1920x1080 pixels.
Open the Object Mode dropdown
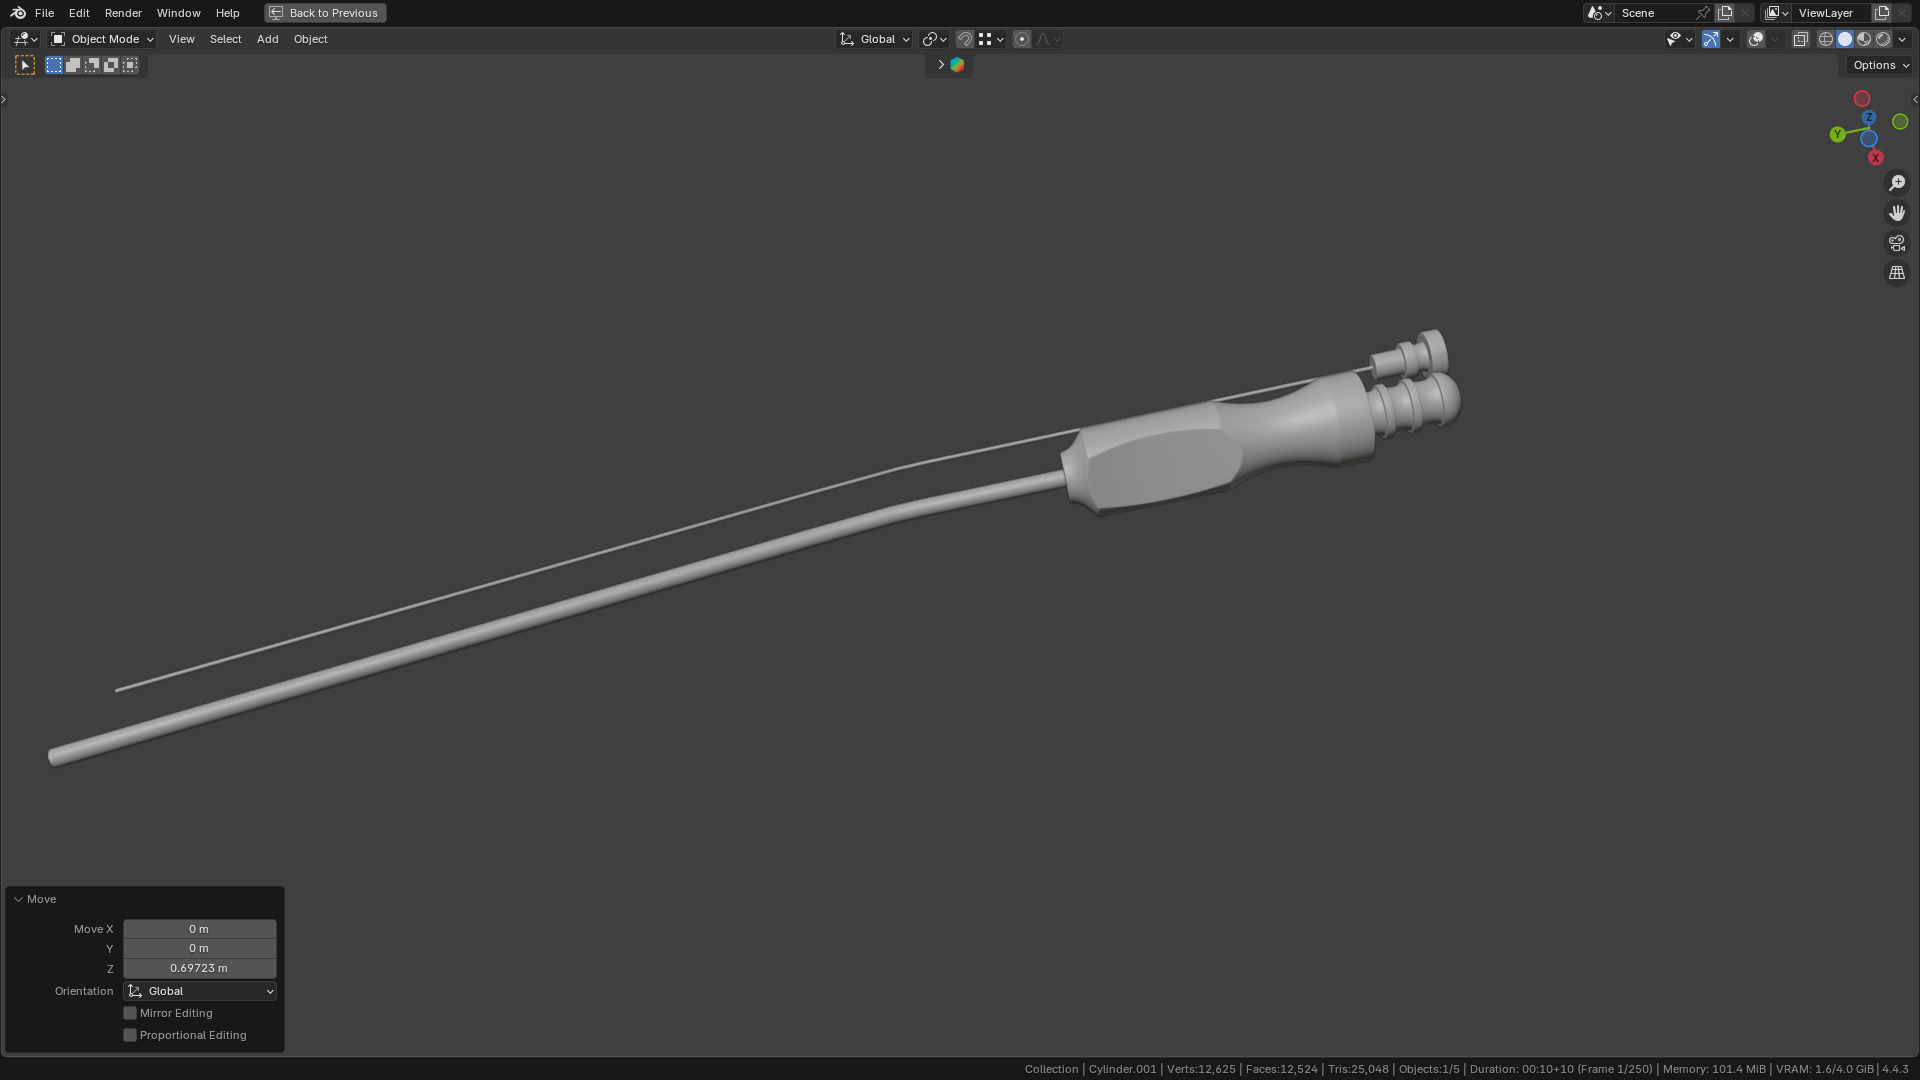pos(102,39)
